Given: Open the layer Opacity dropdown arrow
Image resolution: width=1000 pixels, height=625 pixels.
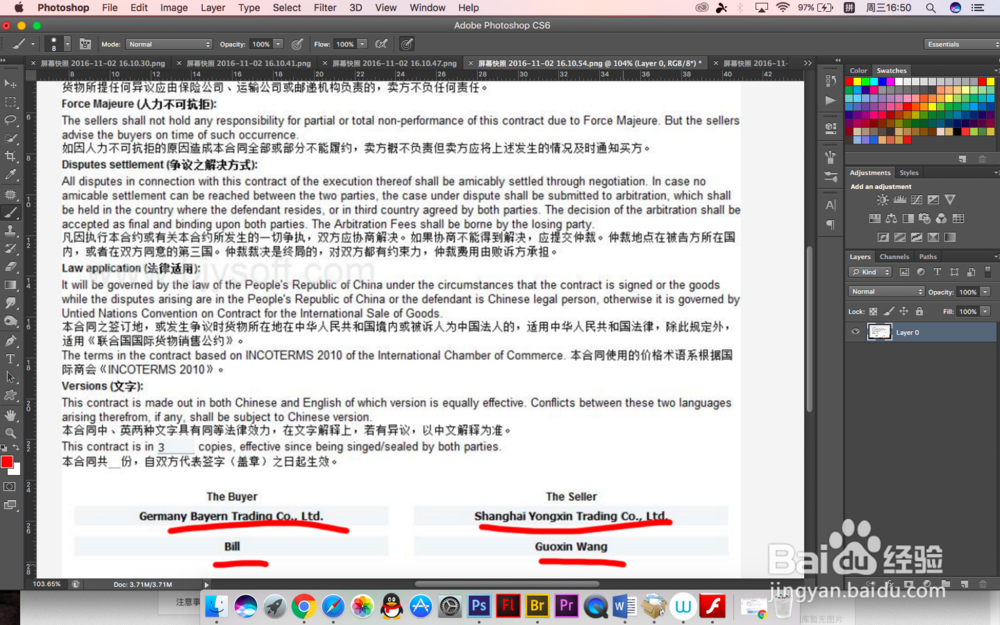Looking at the screenshot, I should [985, 291].
